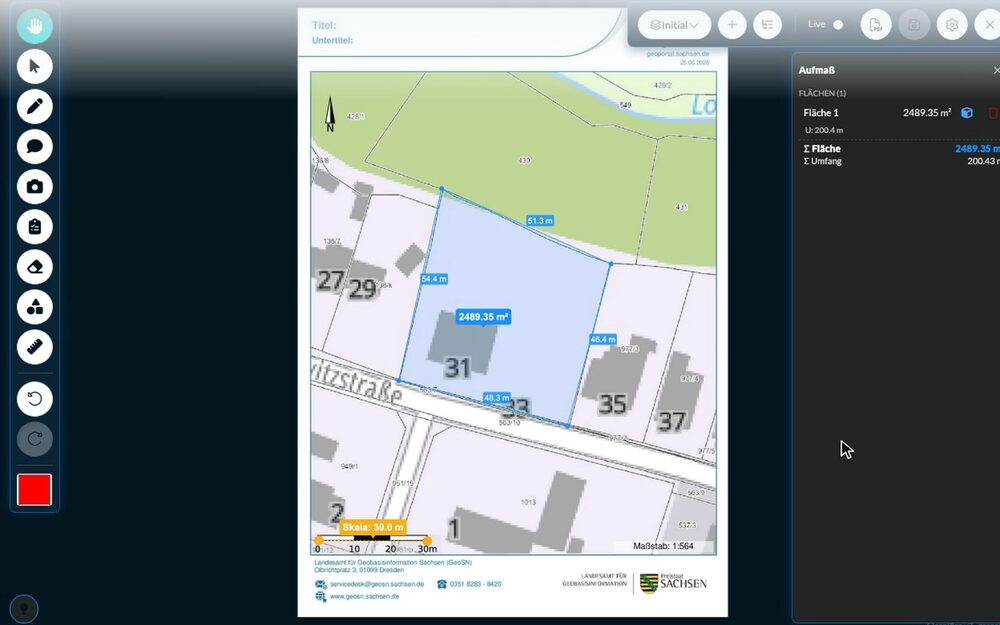1000x625 pixels.
Task: Activate the pencil drawing tool
Action: pyautogui.click(x=34, y=107)
